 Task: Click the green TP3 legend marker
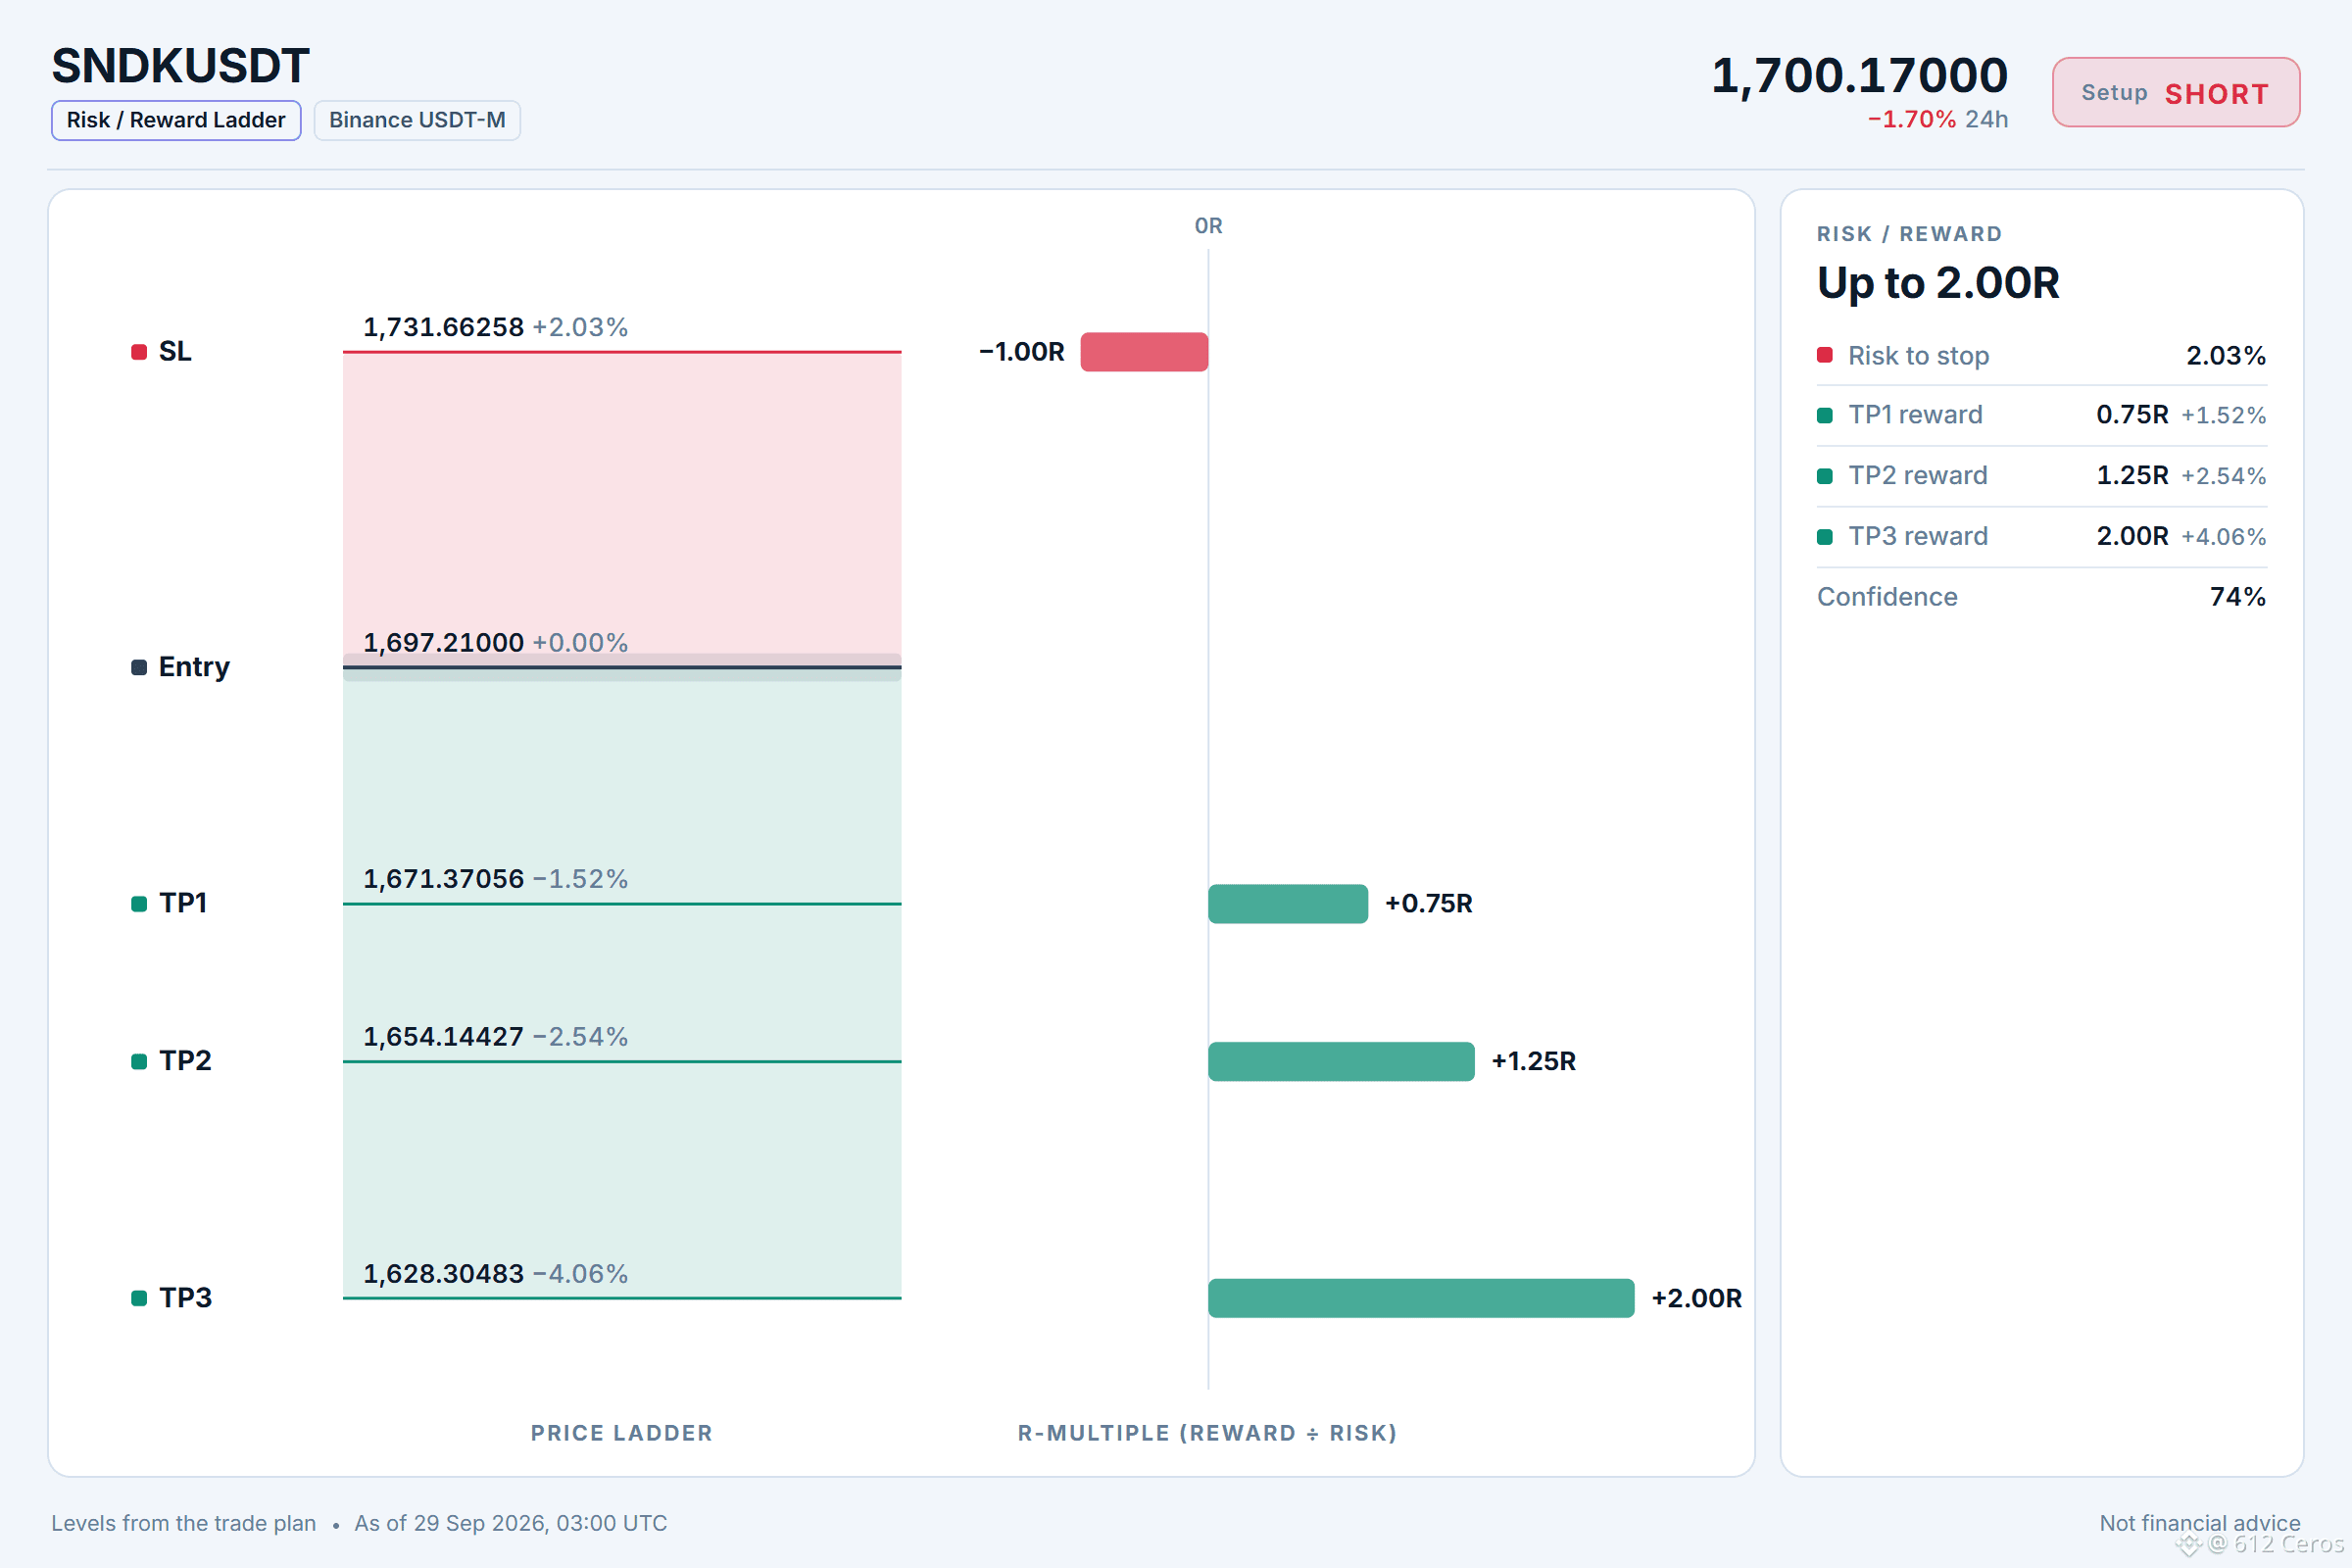coord(139,1298)
